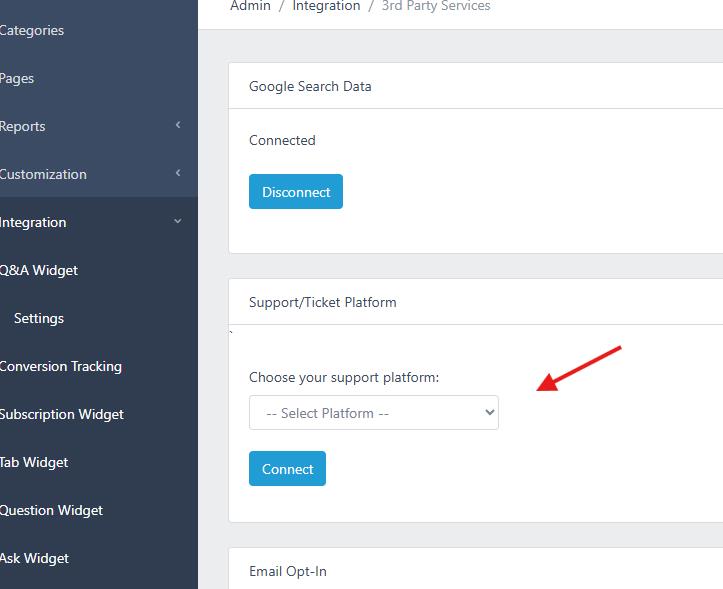Expand the Reports submenu chevron
723x589 pixels.
coord(178,125)
